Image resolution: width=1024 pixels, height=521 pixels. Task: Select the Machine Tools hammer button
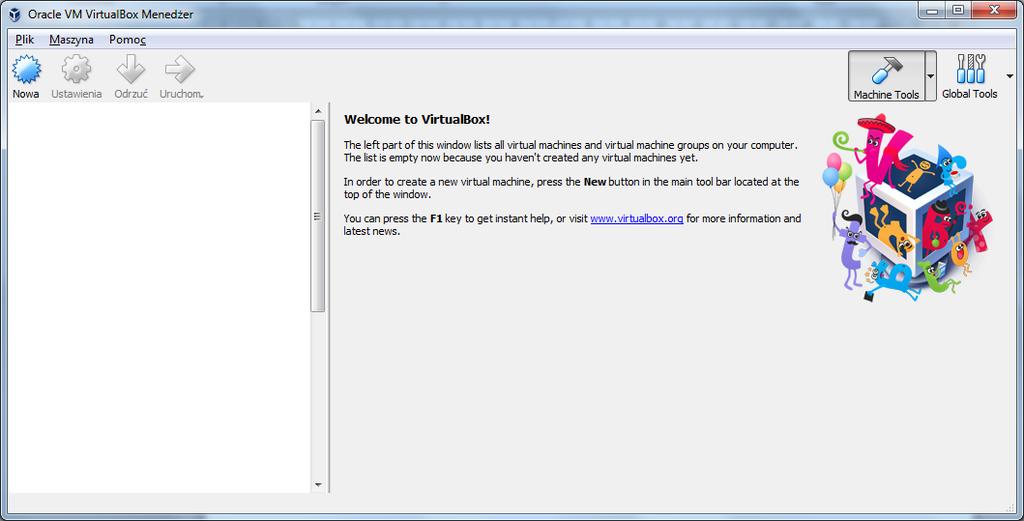(x=886, y=76)
